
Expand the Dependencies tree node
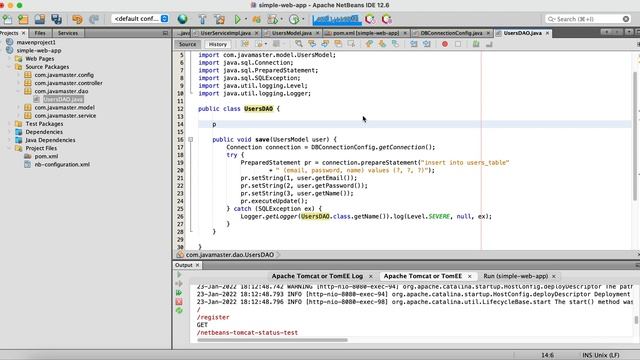(x=10, y=132)
